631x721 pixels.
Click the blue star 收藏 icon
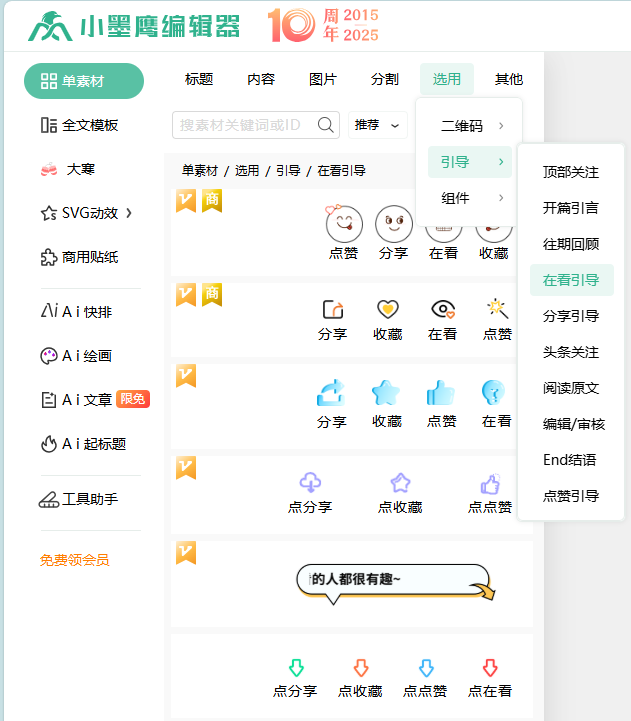386,392
